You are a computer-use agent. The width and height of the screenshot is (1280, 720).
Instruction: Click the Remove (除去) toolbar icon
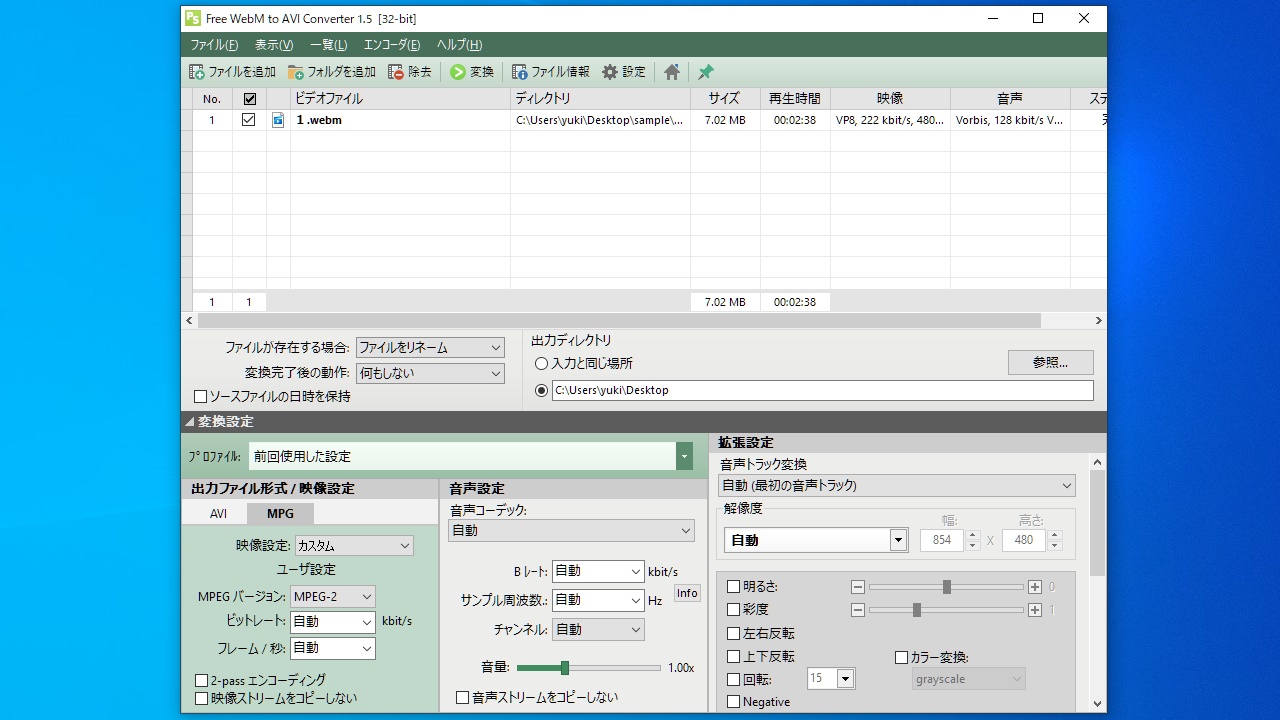tap(396, 72)
